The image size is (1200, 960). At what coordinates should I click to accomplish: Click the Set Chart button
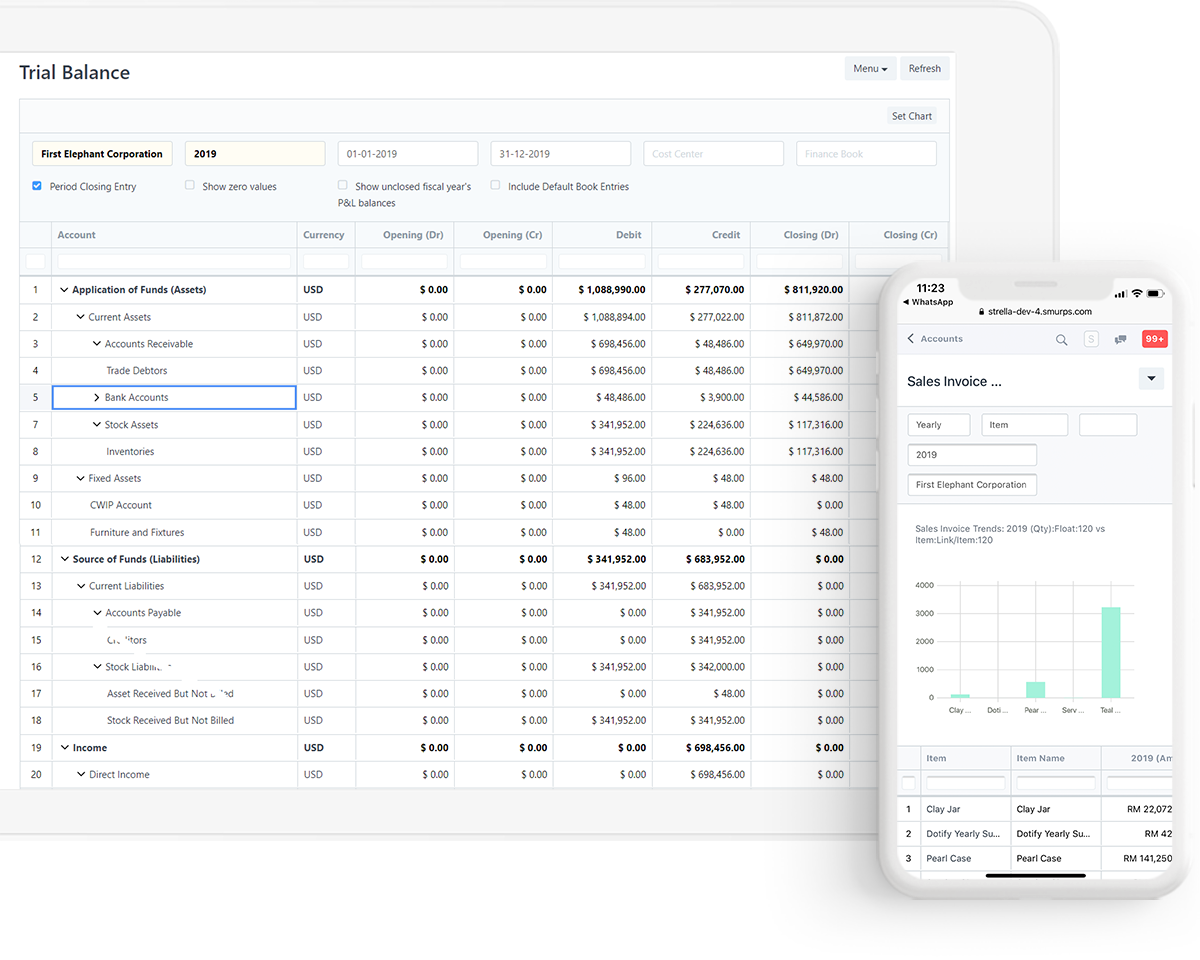pos(911,115)
